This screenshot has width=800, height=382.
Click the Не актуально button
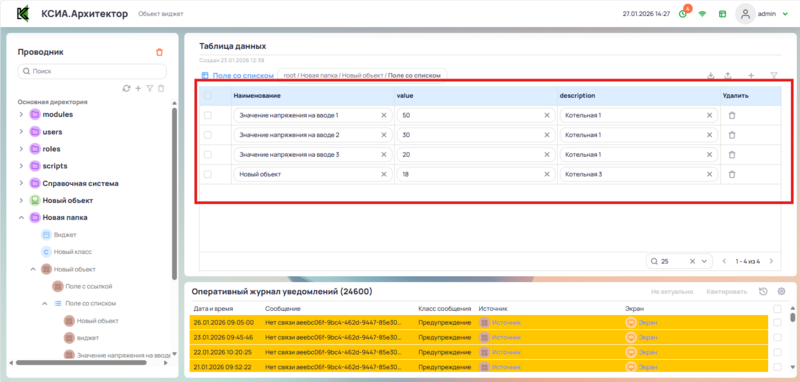click(672, 292)
